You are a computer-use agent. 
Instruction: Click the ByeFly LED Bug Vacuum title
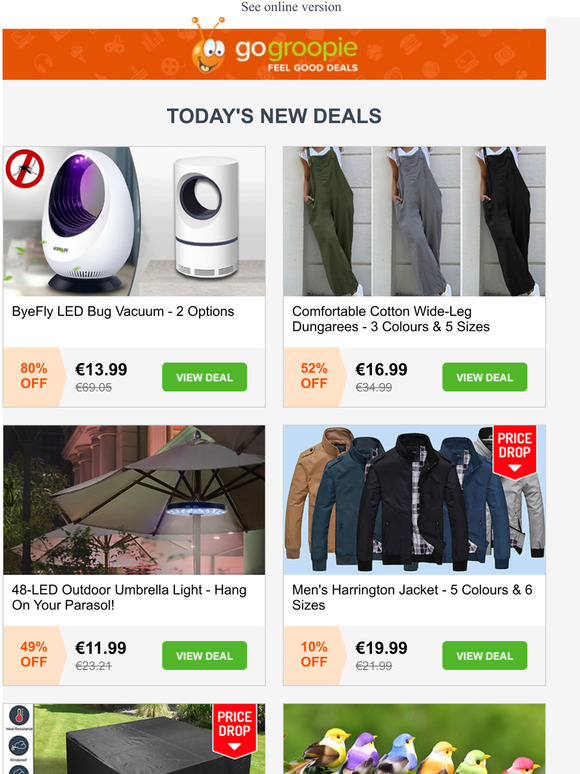(x=123, y=311)
